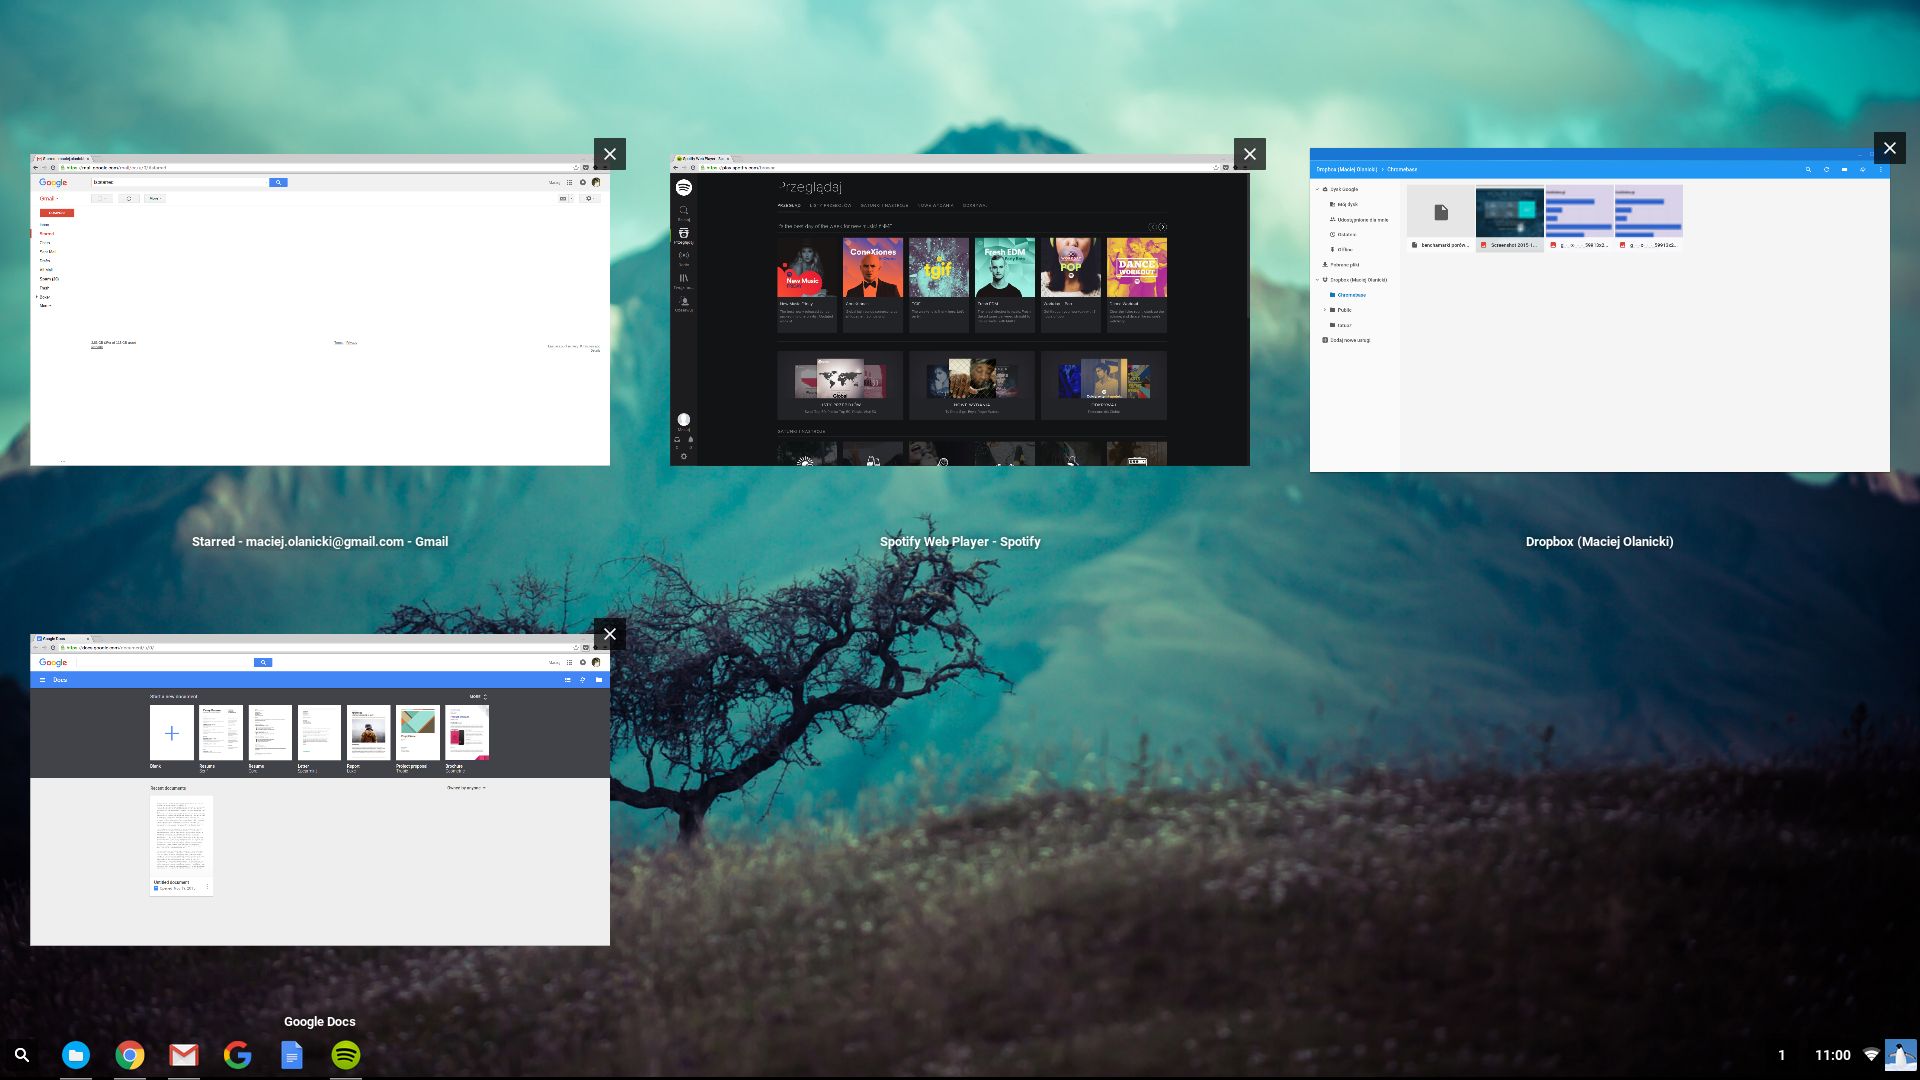This screenshot has width=1920, height=1080.
Task: Select the Radio icon in Spotify's sidebar
Action: pos(684,257)
